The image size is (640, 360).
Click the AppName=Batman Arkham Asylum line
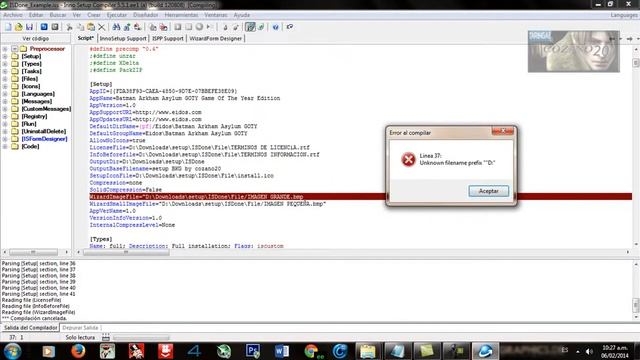(184, 98)
